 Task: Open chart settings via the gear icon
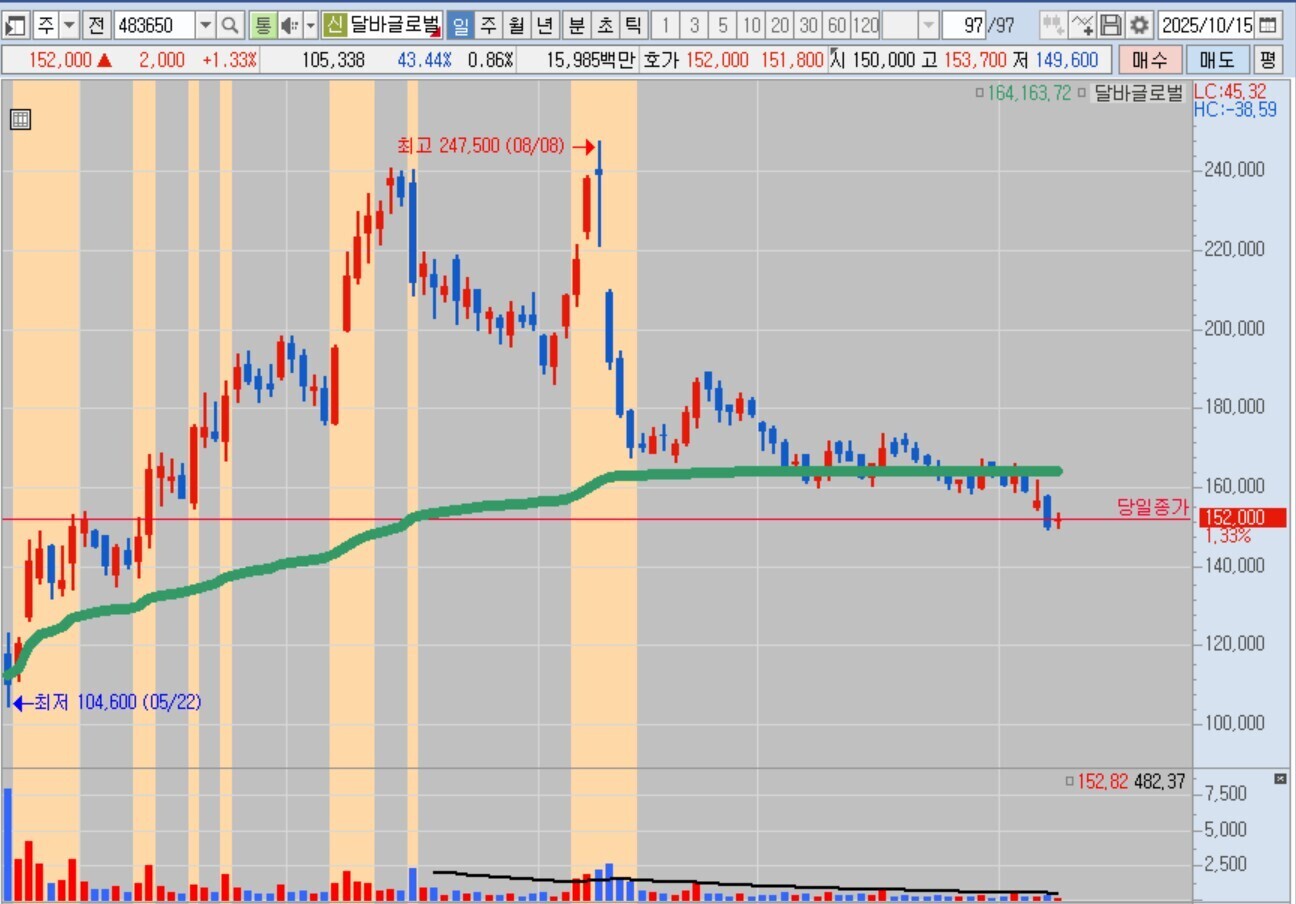pos(1139,25)
